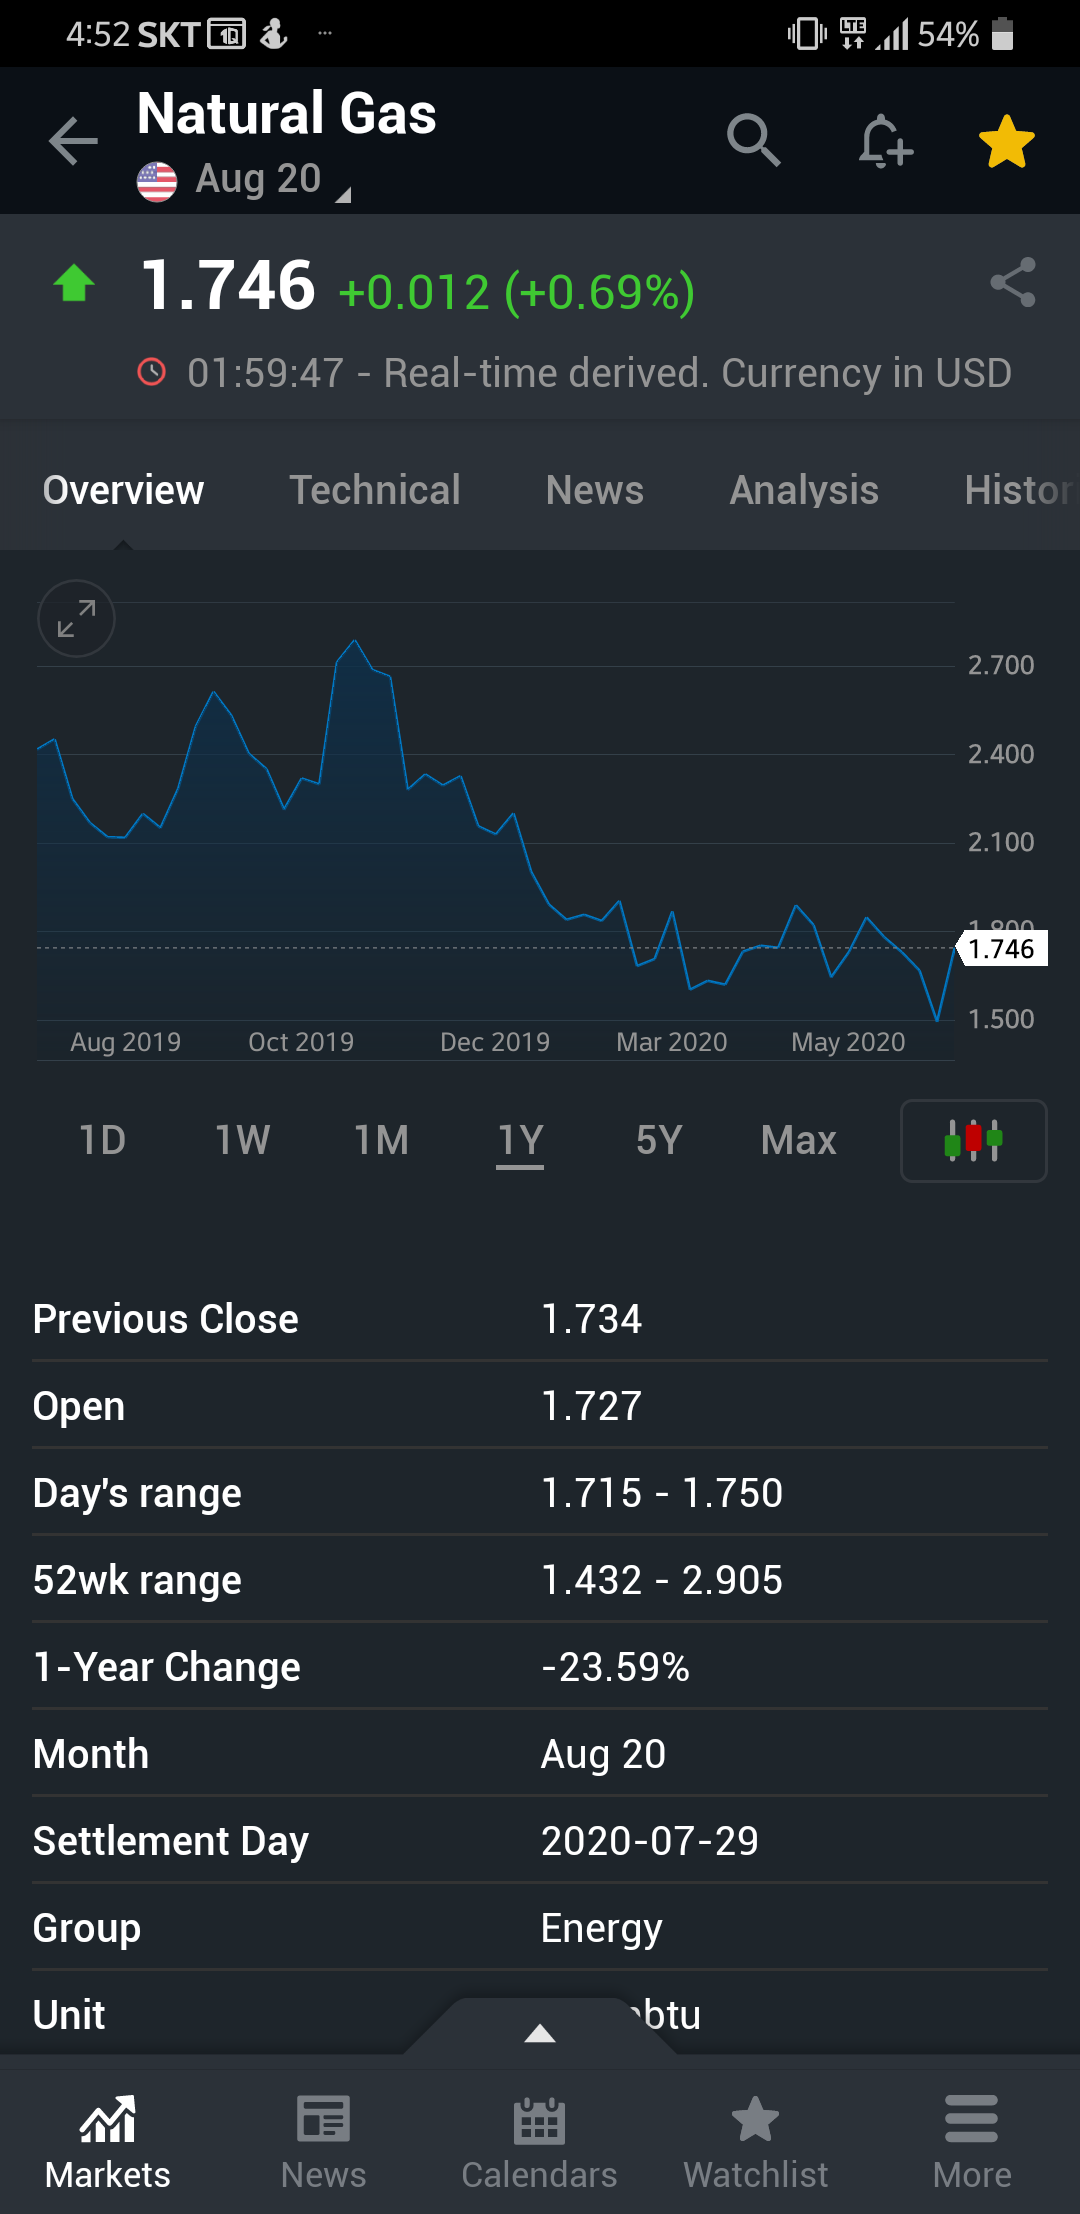1080x2214 pixels.
Task: Set chart range to 5Y
Action: (x=659, y=1140)
